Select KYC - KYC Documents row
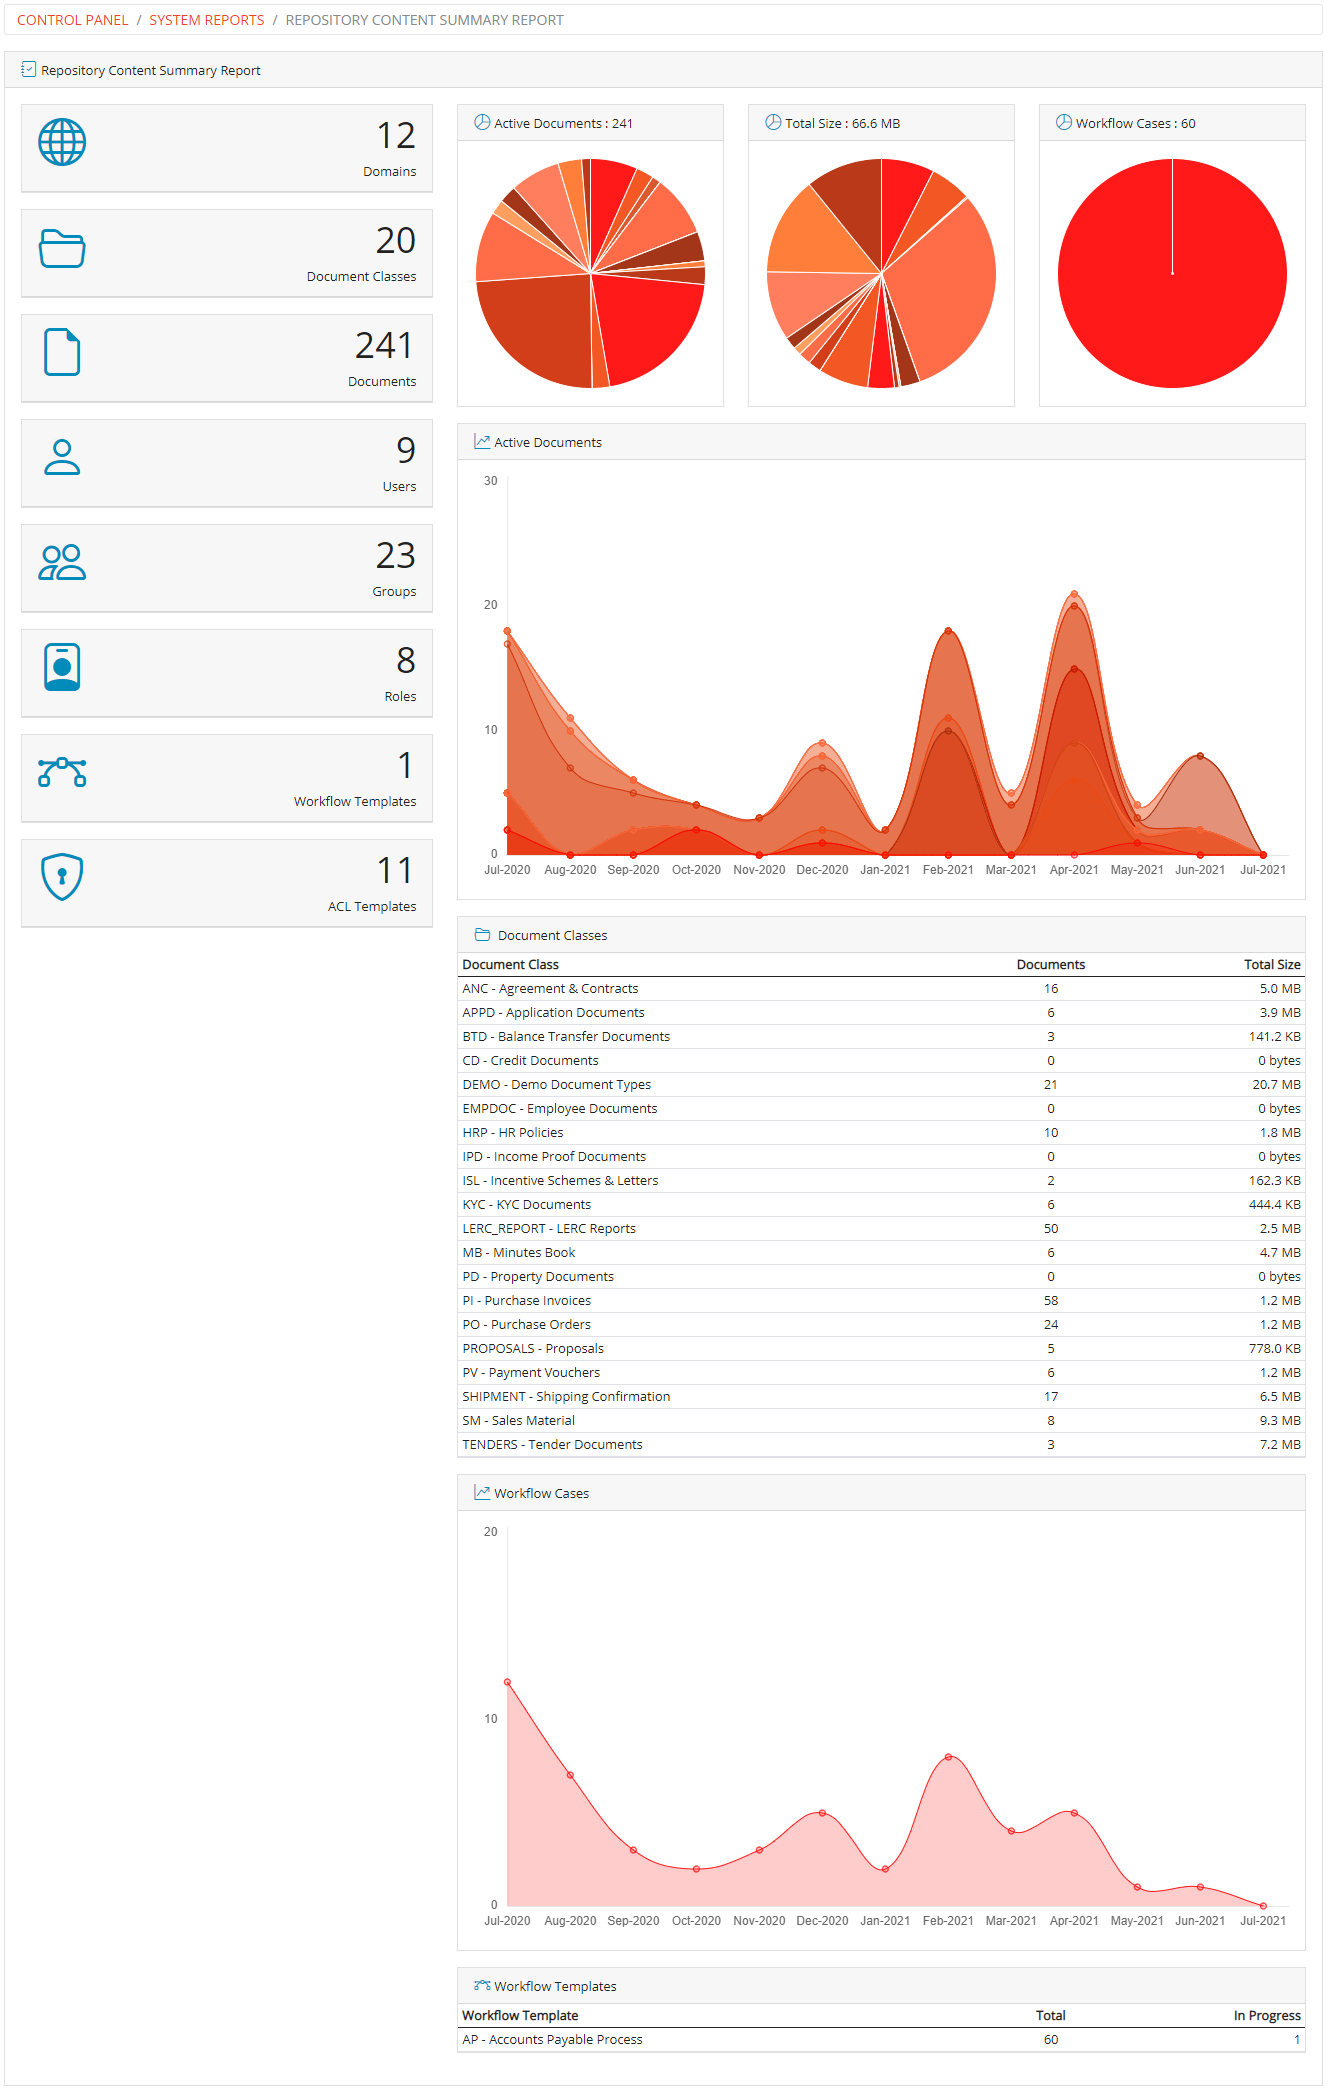 (x=881, y=1204)
